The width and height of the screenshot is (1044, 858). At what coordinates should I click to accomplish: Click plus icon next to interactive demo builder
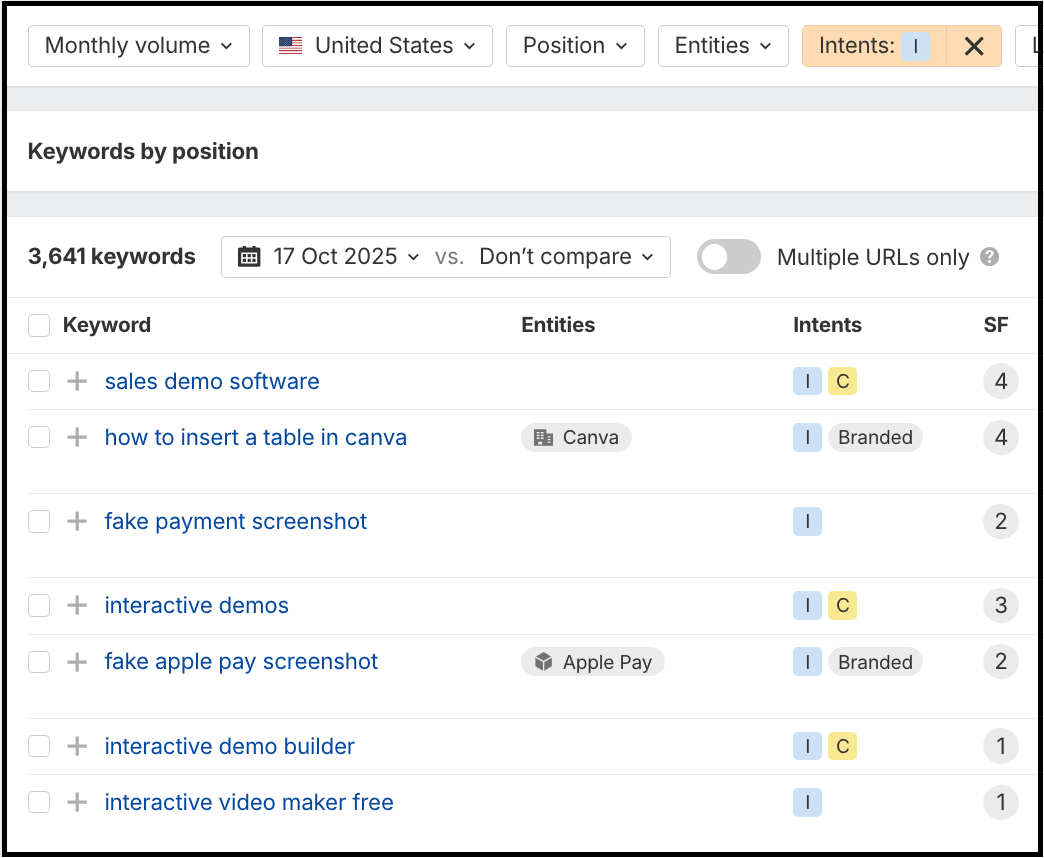(77, 746)
